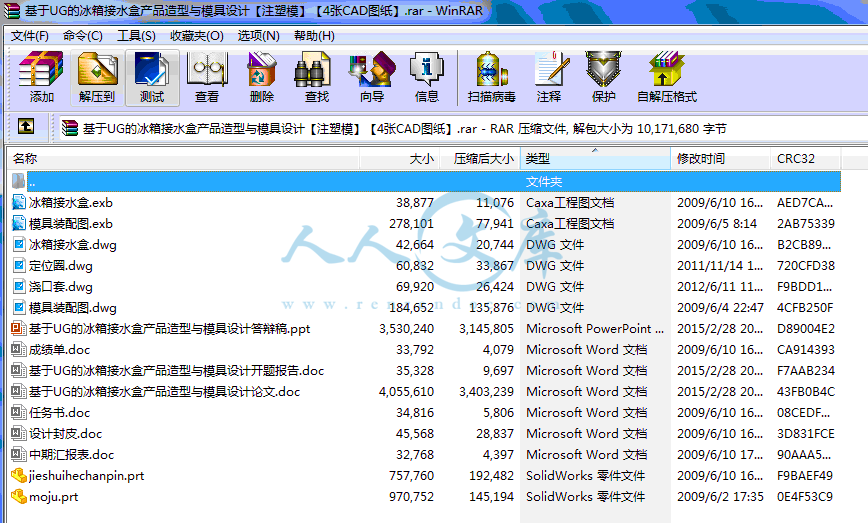Open the 命令(C) menu
This screenshot has width=868, height=523.
[x=82, y=36]
